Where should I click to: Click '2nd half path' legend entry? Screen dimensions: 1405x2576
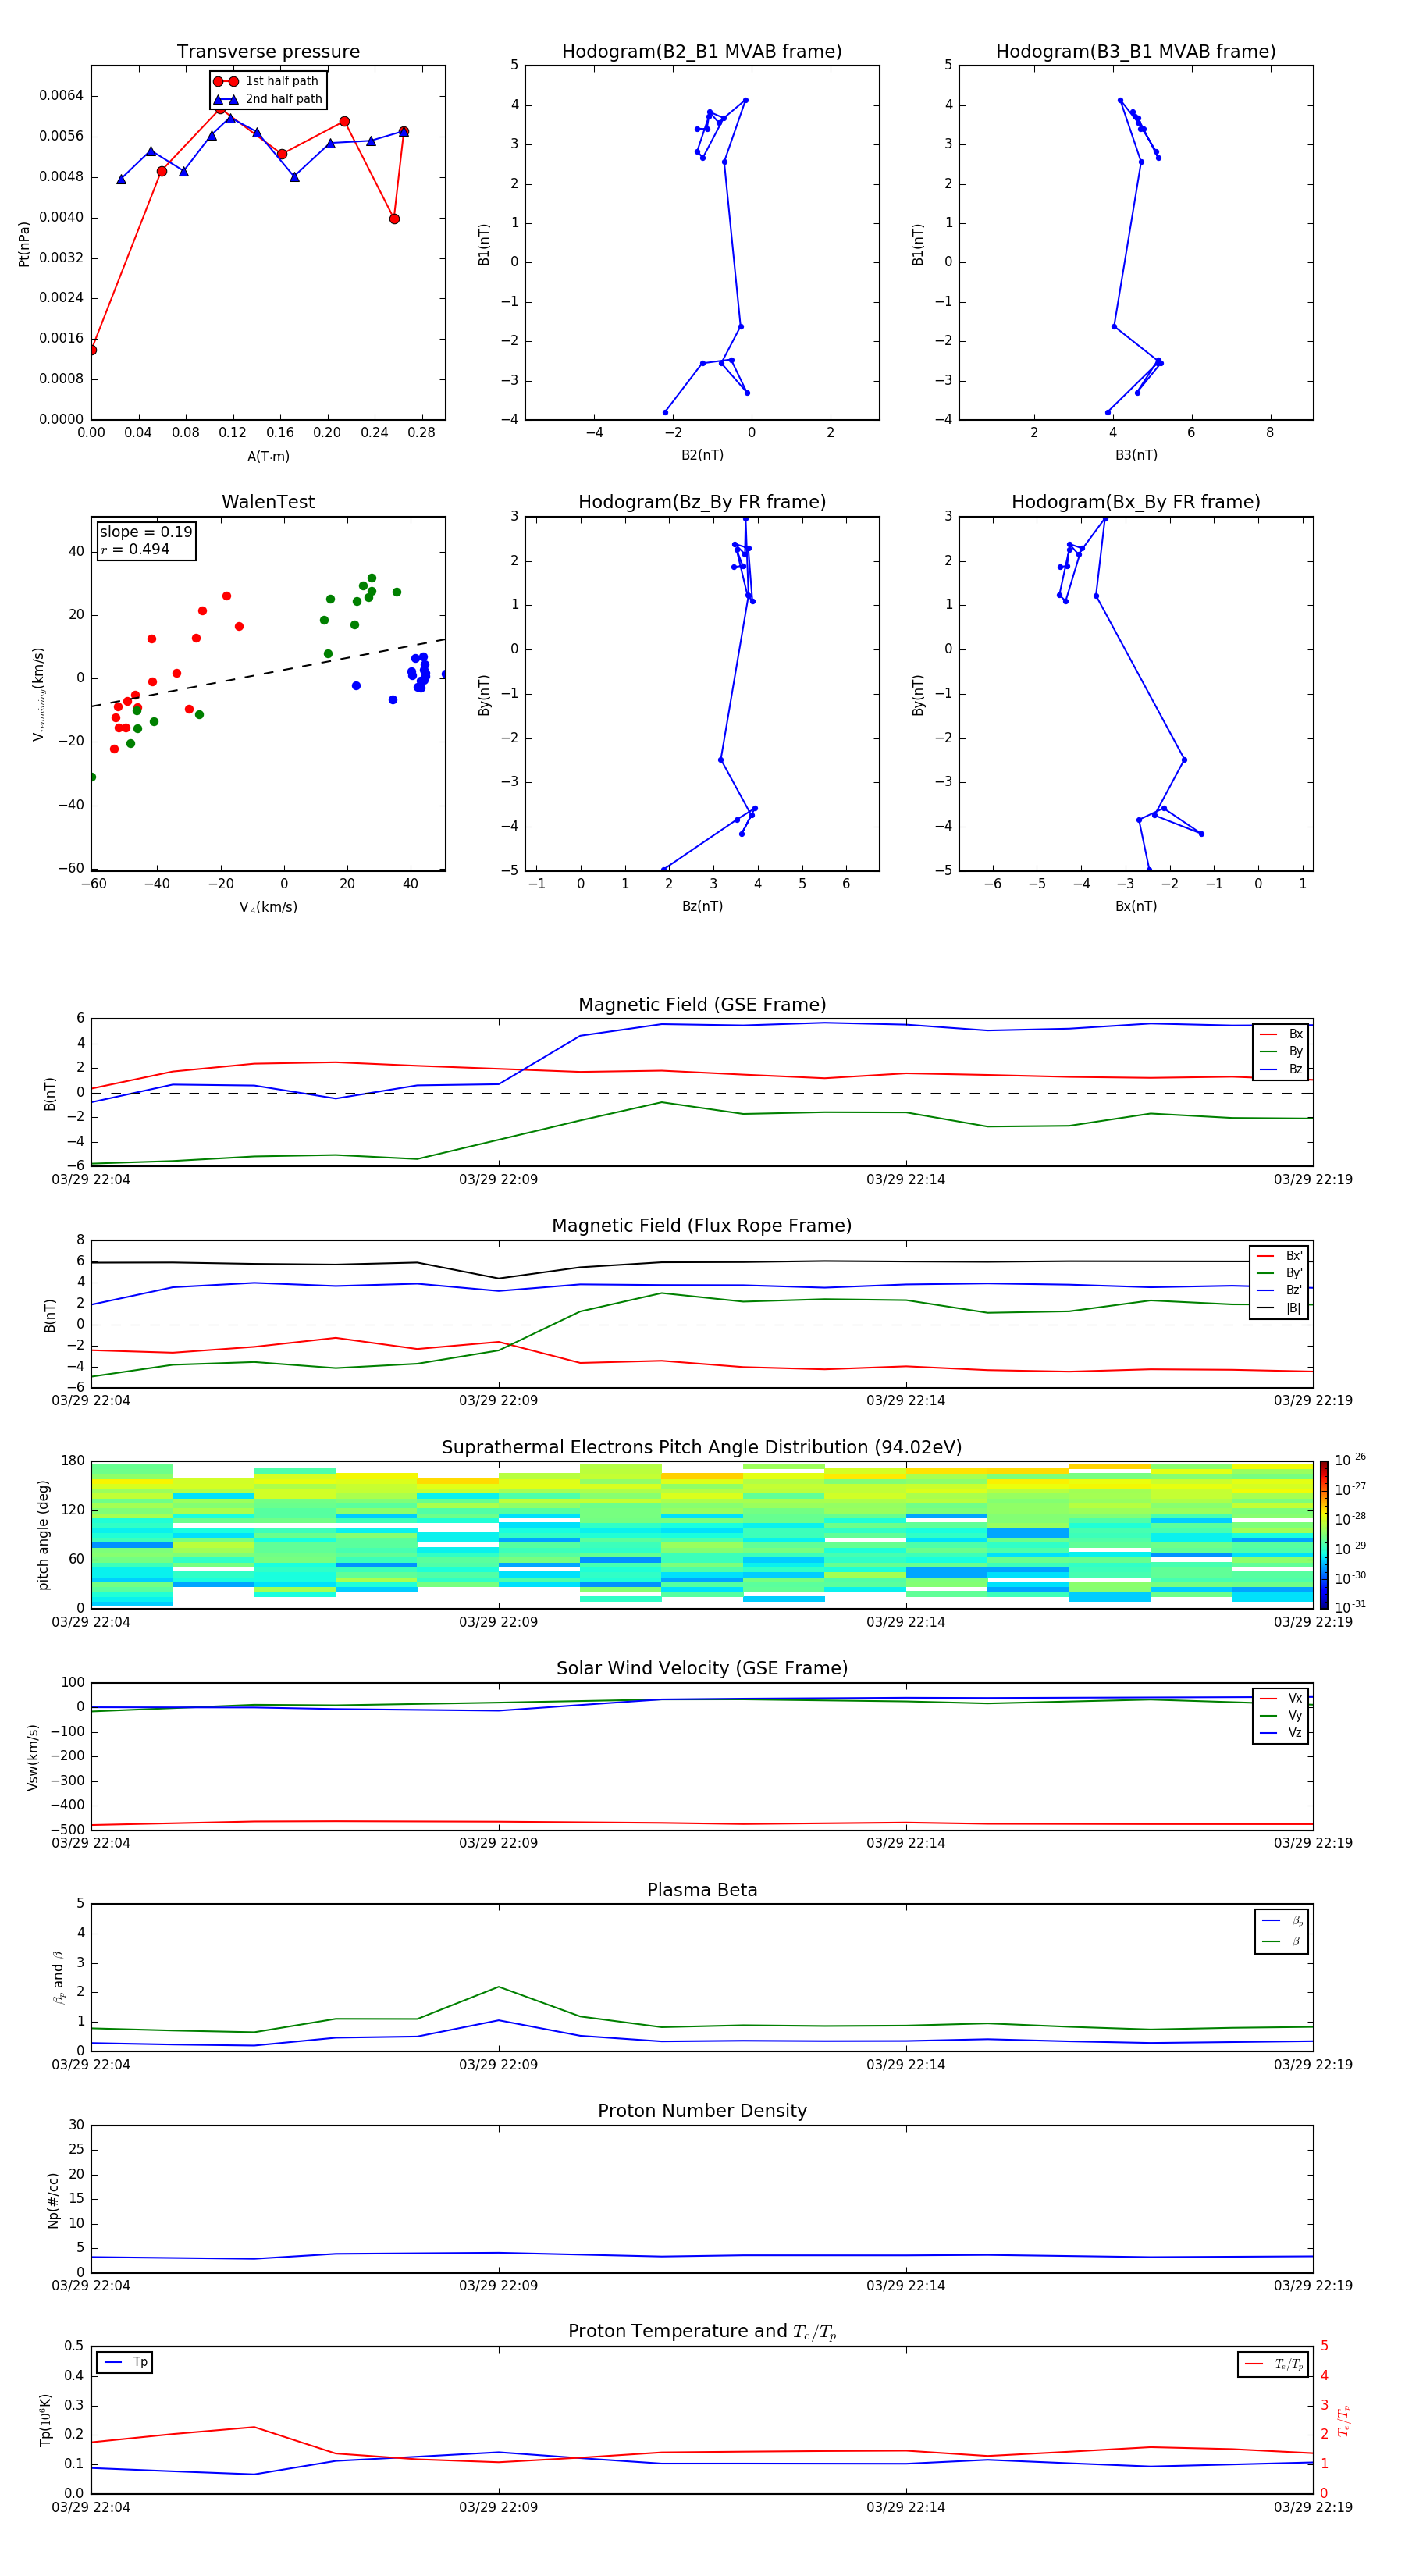point(268,99)
